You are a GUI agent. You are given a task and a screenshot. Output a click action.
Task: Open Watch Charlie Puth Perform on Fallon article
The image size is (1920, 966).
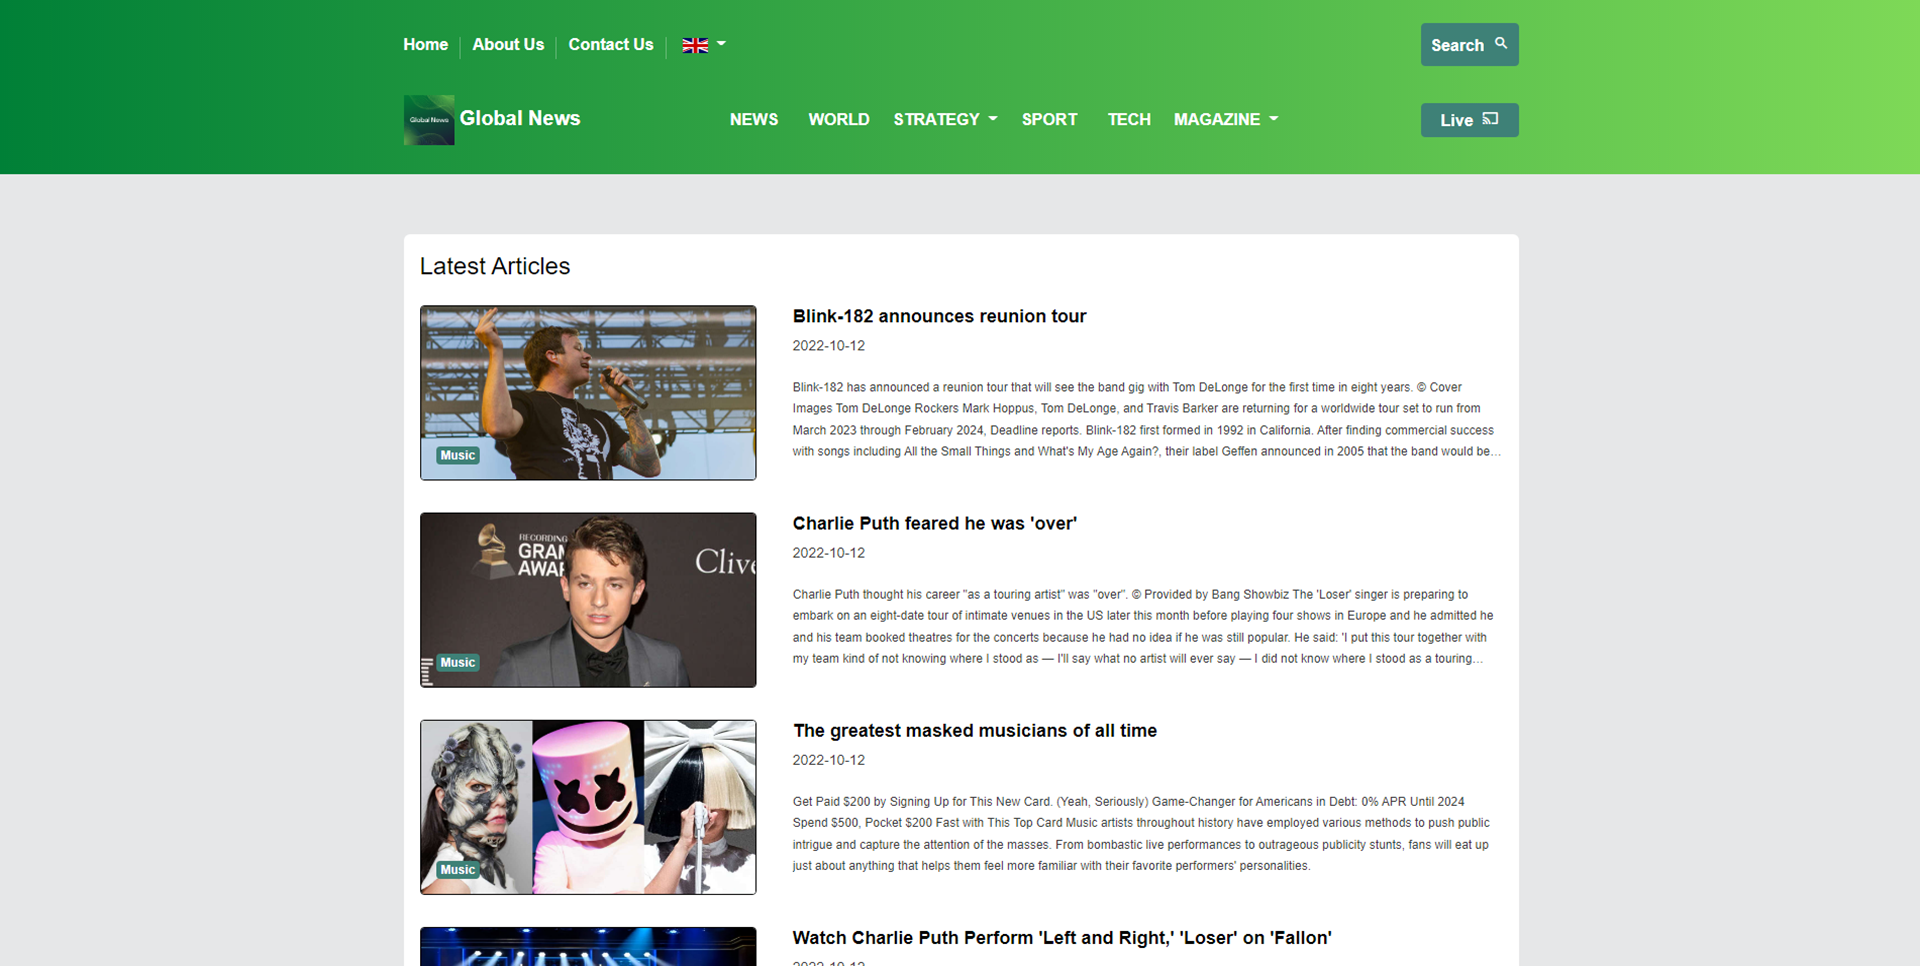coord(1062,938)
